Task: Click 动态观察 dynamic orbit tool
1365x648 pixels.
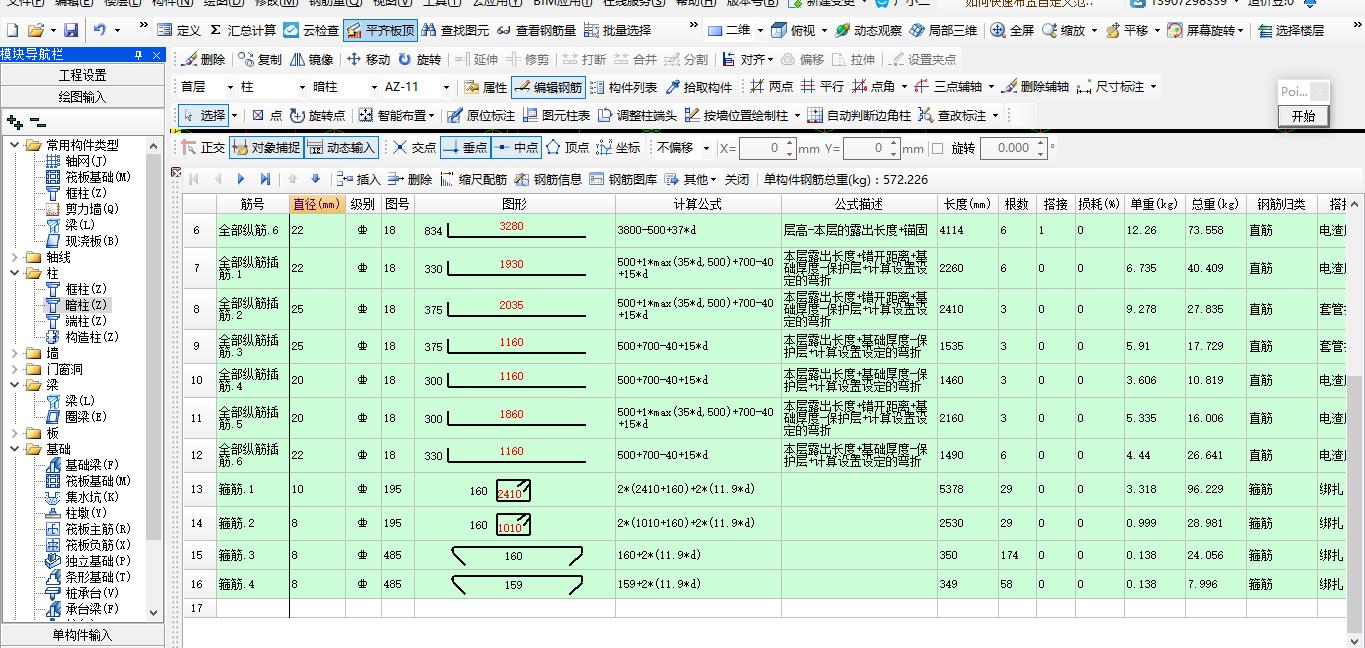Action: point(868,30)
